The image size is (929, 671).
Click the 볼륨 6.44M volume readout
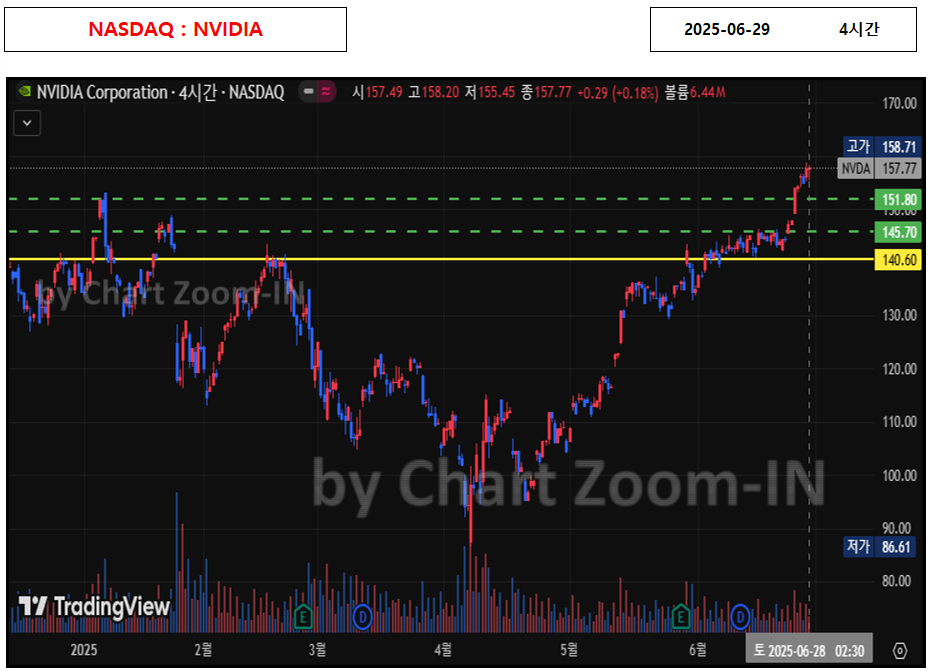click(x=695, y=92)
